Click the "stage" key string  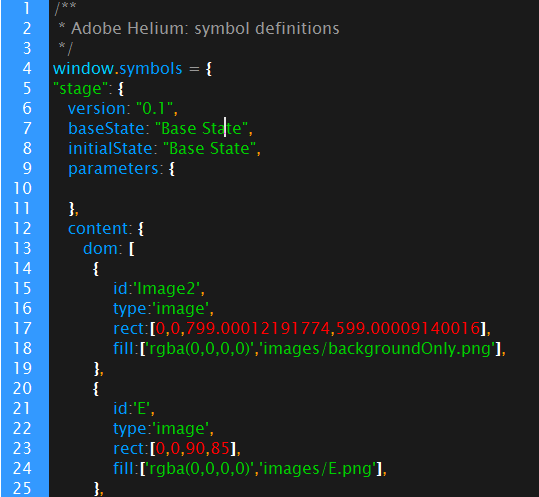(80, 89)
